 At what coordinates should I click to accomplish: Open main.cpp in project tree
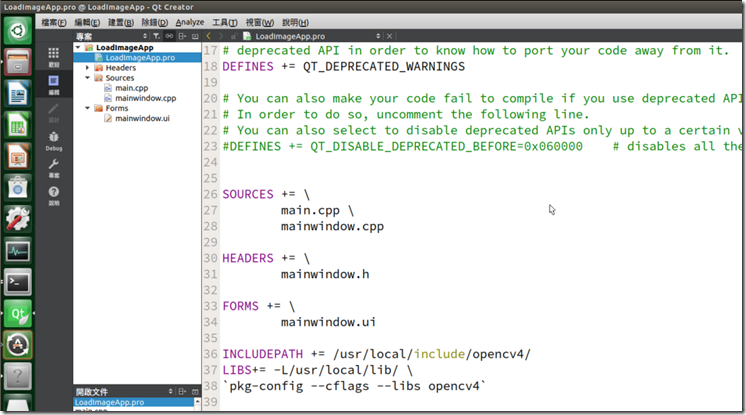[130, 88]
